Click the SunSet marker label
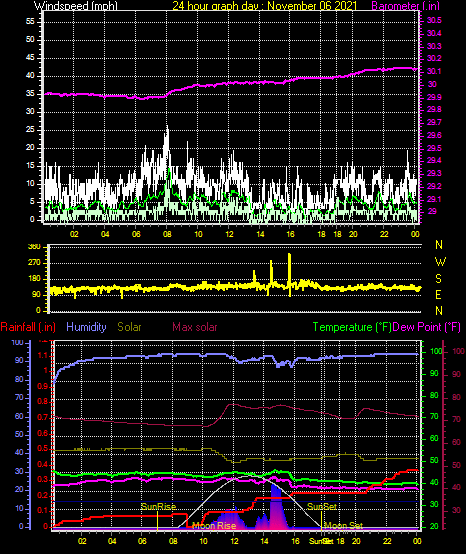The height and width of the screenshot is (554, 466). [322, 507]
